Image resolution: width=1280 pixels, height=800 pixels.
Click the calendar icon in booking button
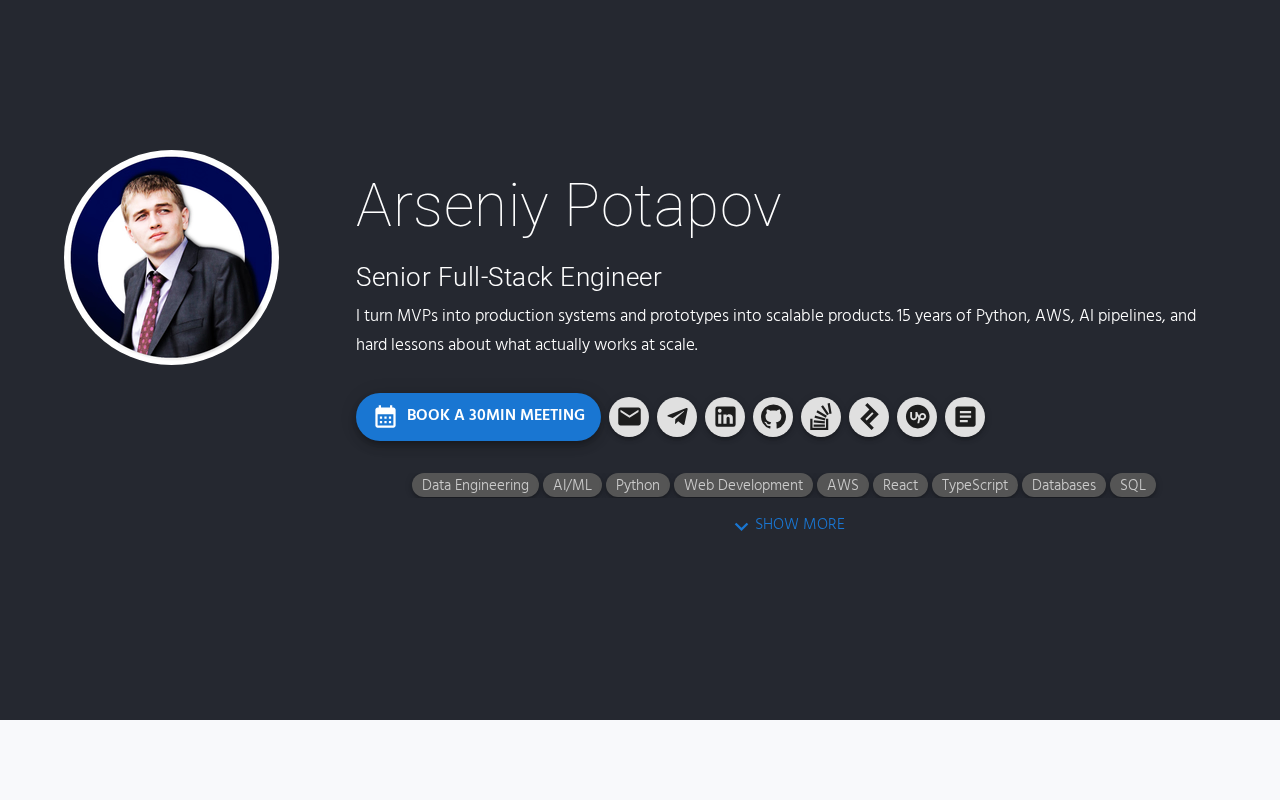click(386, 417)
